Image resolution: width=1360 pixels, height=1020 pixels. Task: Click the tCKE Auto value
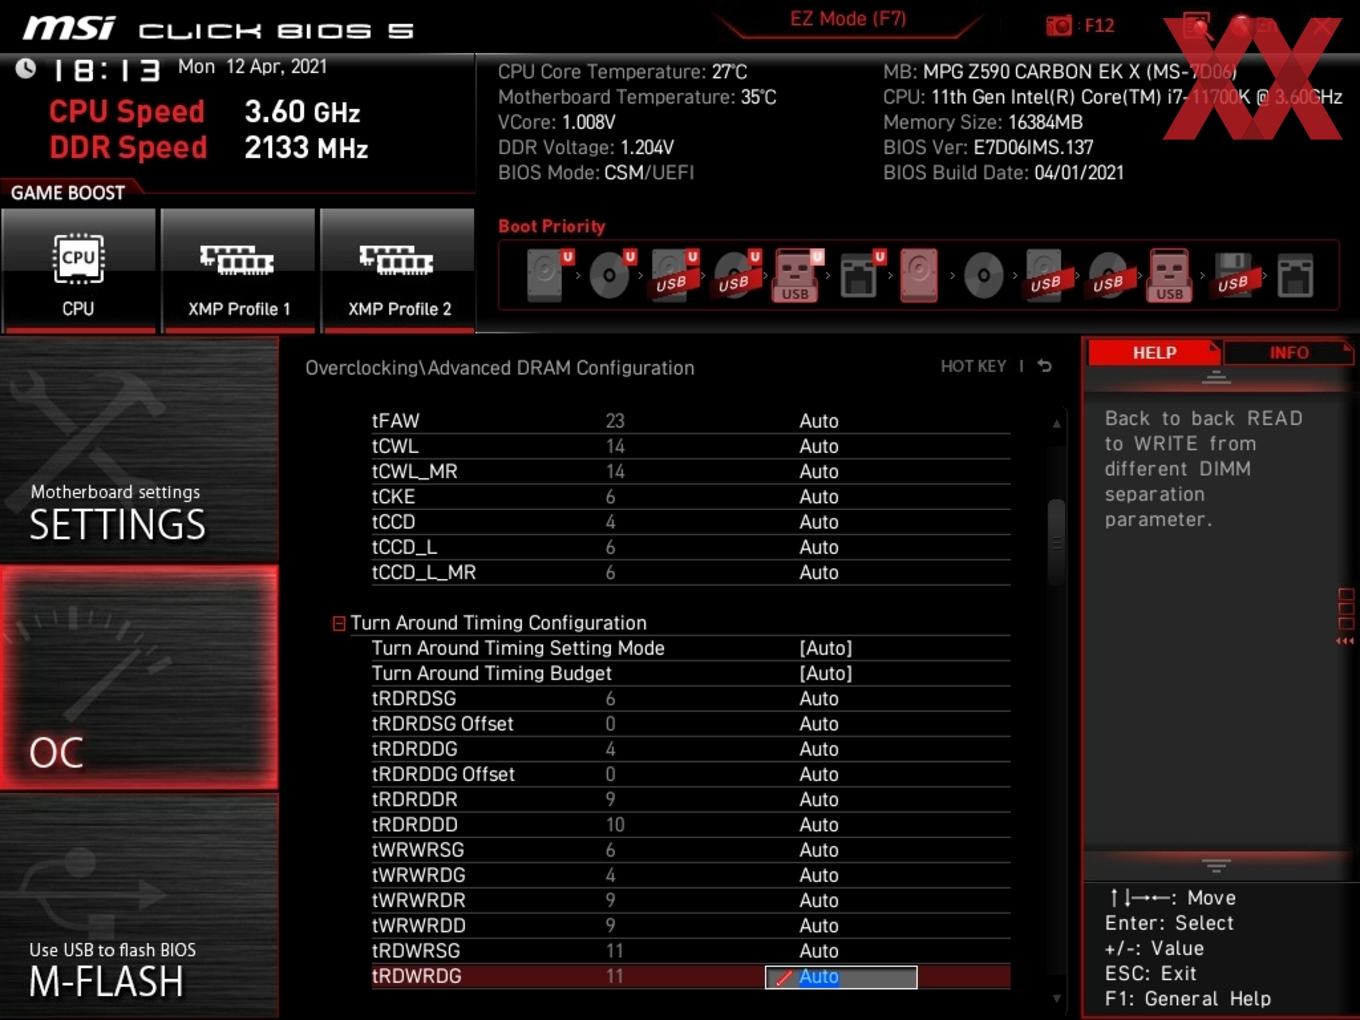(x=819, y=497)
